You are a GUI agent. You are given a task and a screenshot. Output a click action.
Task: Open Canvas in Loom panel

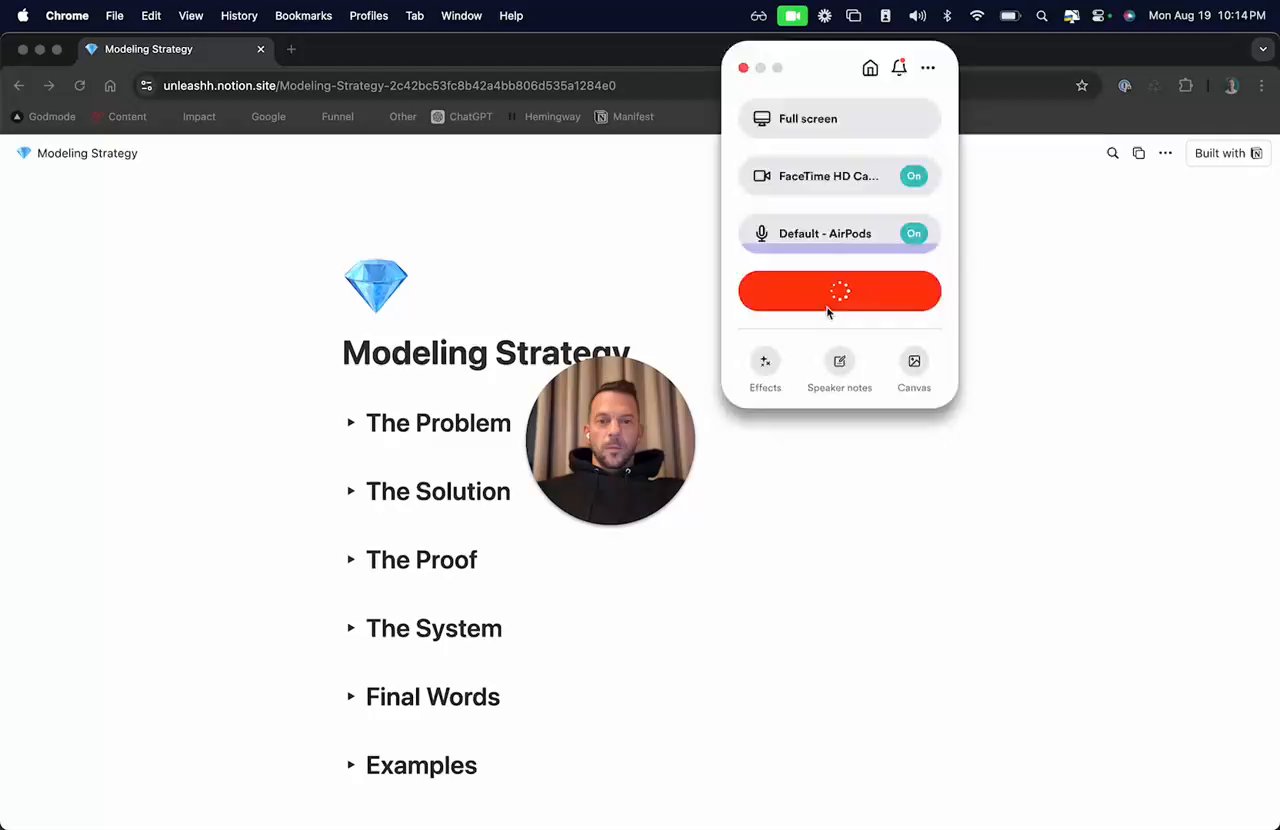(914, 370)
